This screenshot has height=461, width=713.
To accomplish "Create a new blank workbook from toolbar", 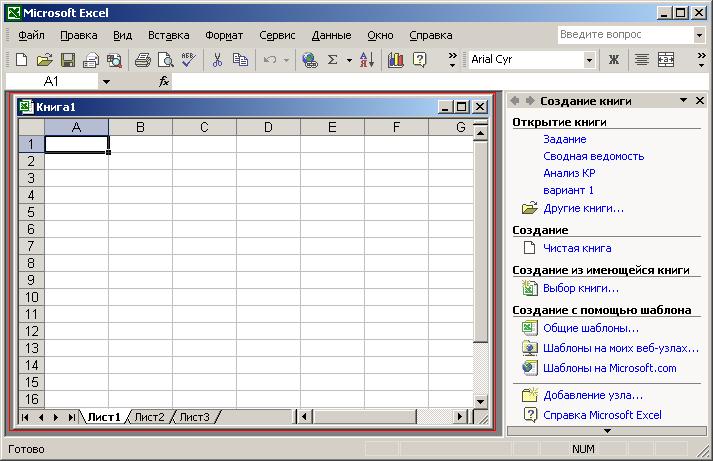I will [21, 60].
